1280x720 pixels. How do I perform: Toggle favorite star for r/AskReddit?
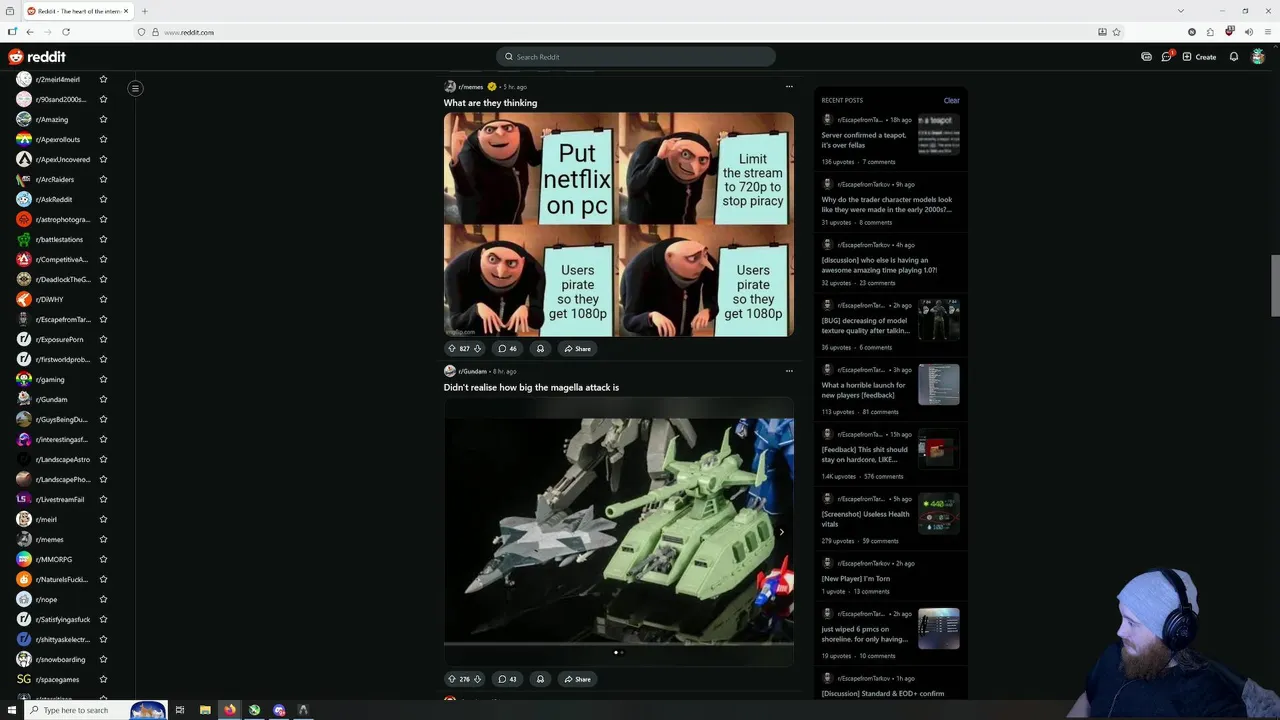[x=103, y=199]
